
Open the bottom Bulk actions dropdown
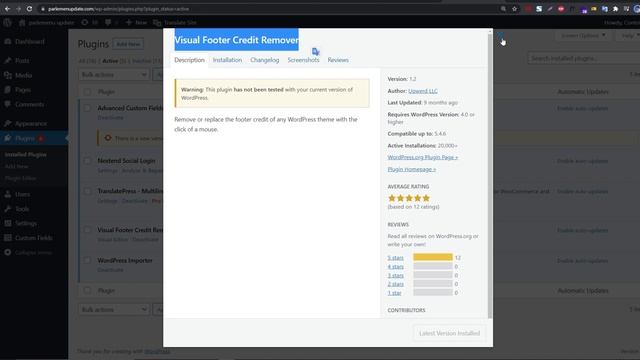coord(113,310)
